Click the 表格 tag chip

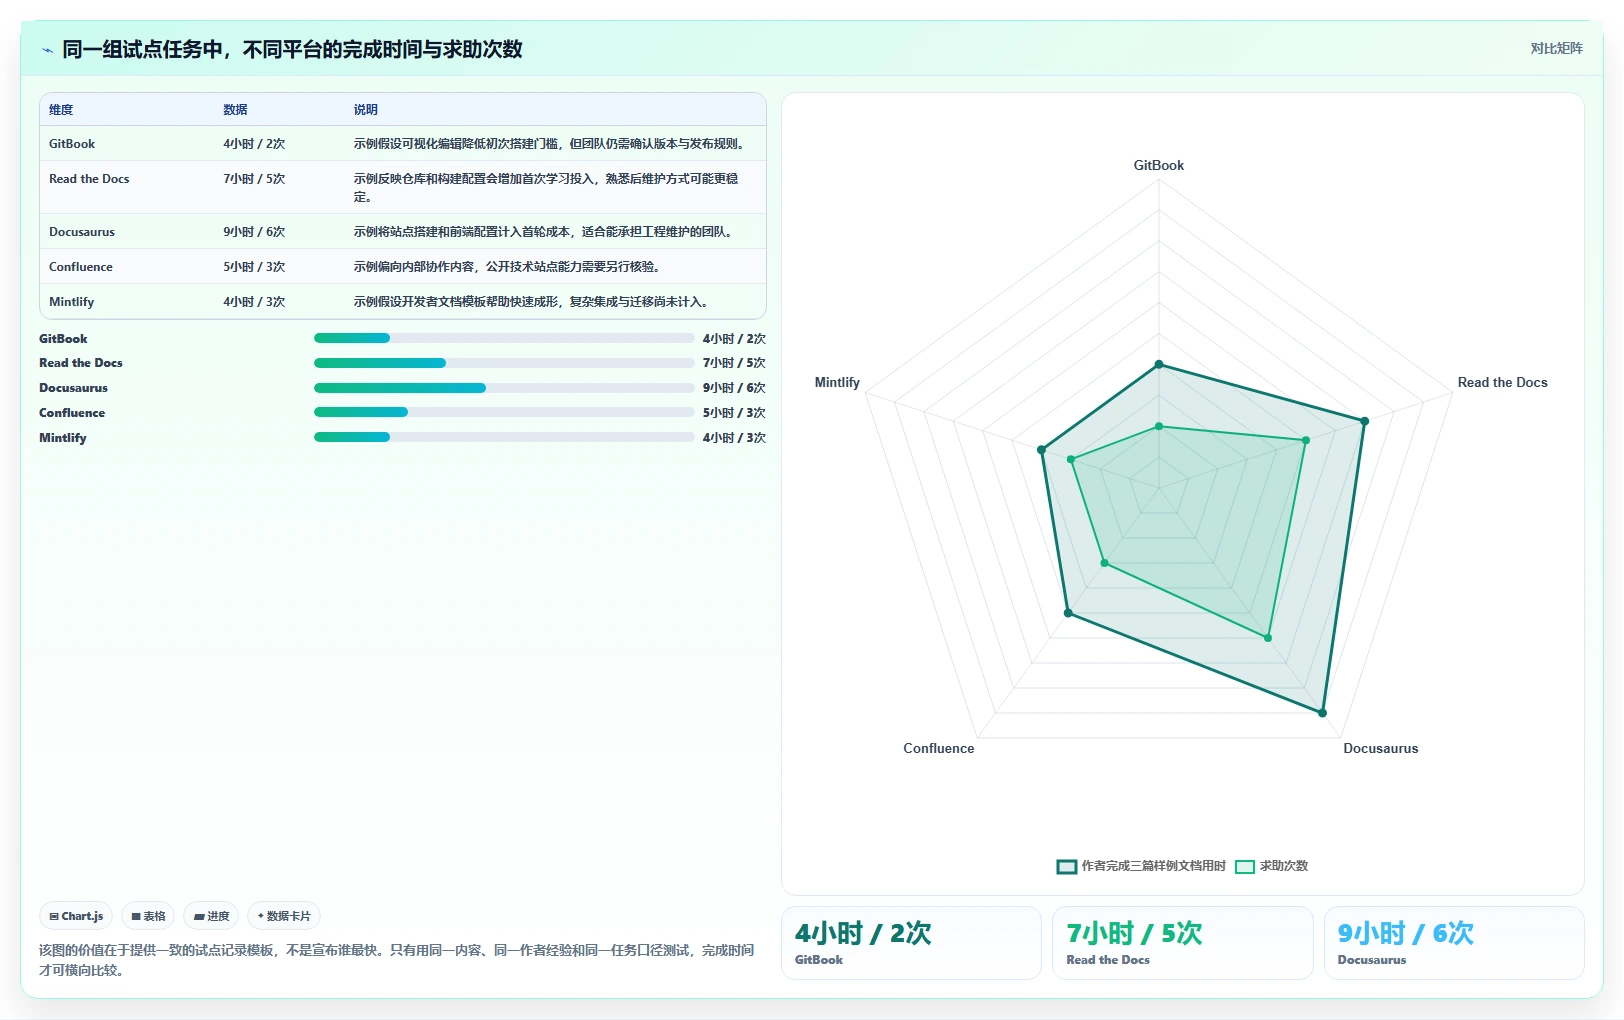(148, 916)
